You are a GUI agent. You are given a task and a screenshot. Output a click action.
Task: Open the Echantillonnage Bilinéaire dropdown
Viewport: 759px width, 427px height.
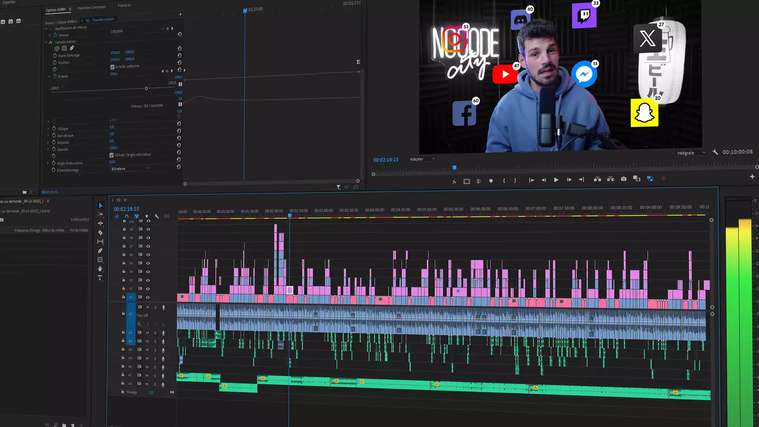pyautogui.click(x=130, y=168)
